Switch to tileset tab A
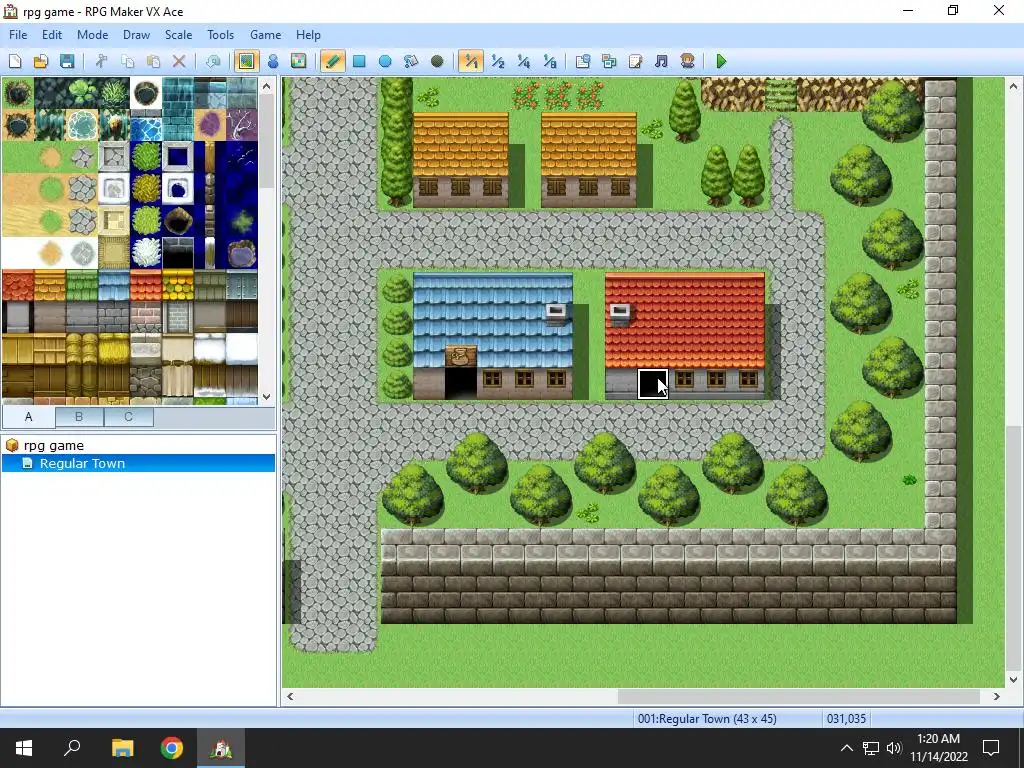Viewport: 1024px width, 768px height. coord(29,417)
